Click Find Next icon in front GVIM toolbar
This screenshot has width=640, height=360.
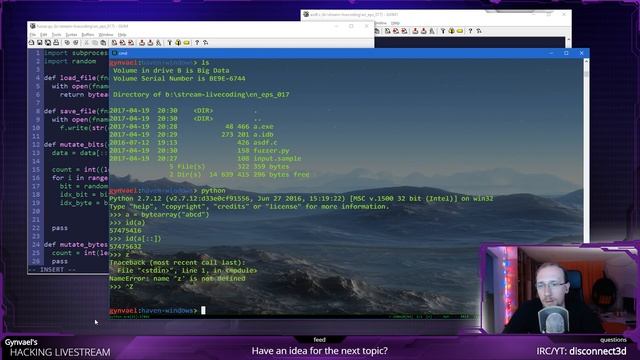pyautogui.click(x=122, y=42)
